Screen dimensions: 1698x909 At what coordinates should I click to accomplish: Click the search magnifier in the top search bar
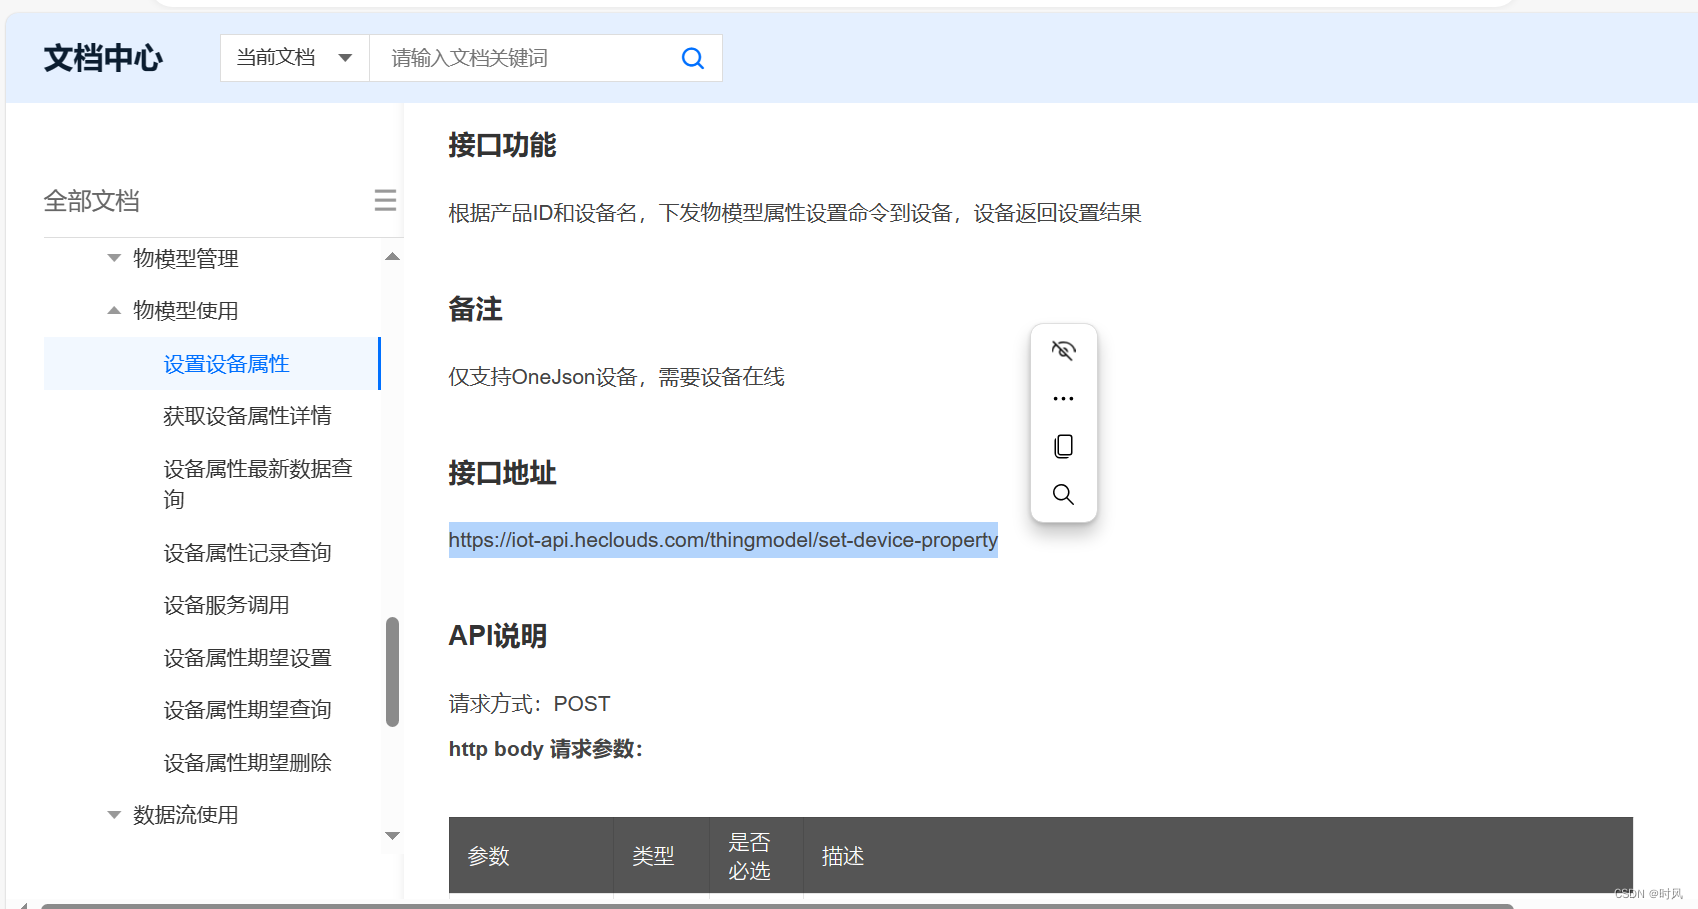(693, 58)
